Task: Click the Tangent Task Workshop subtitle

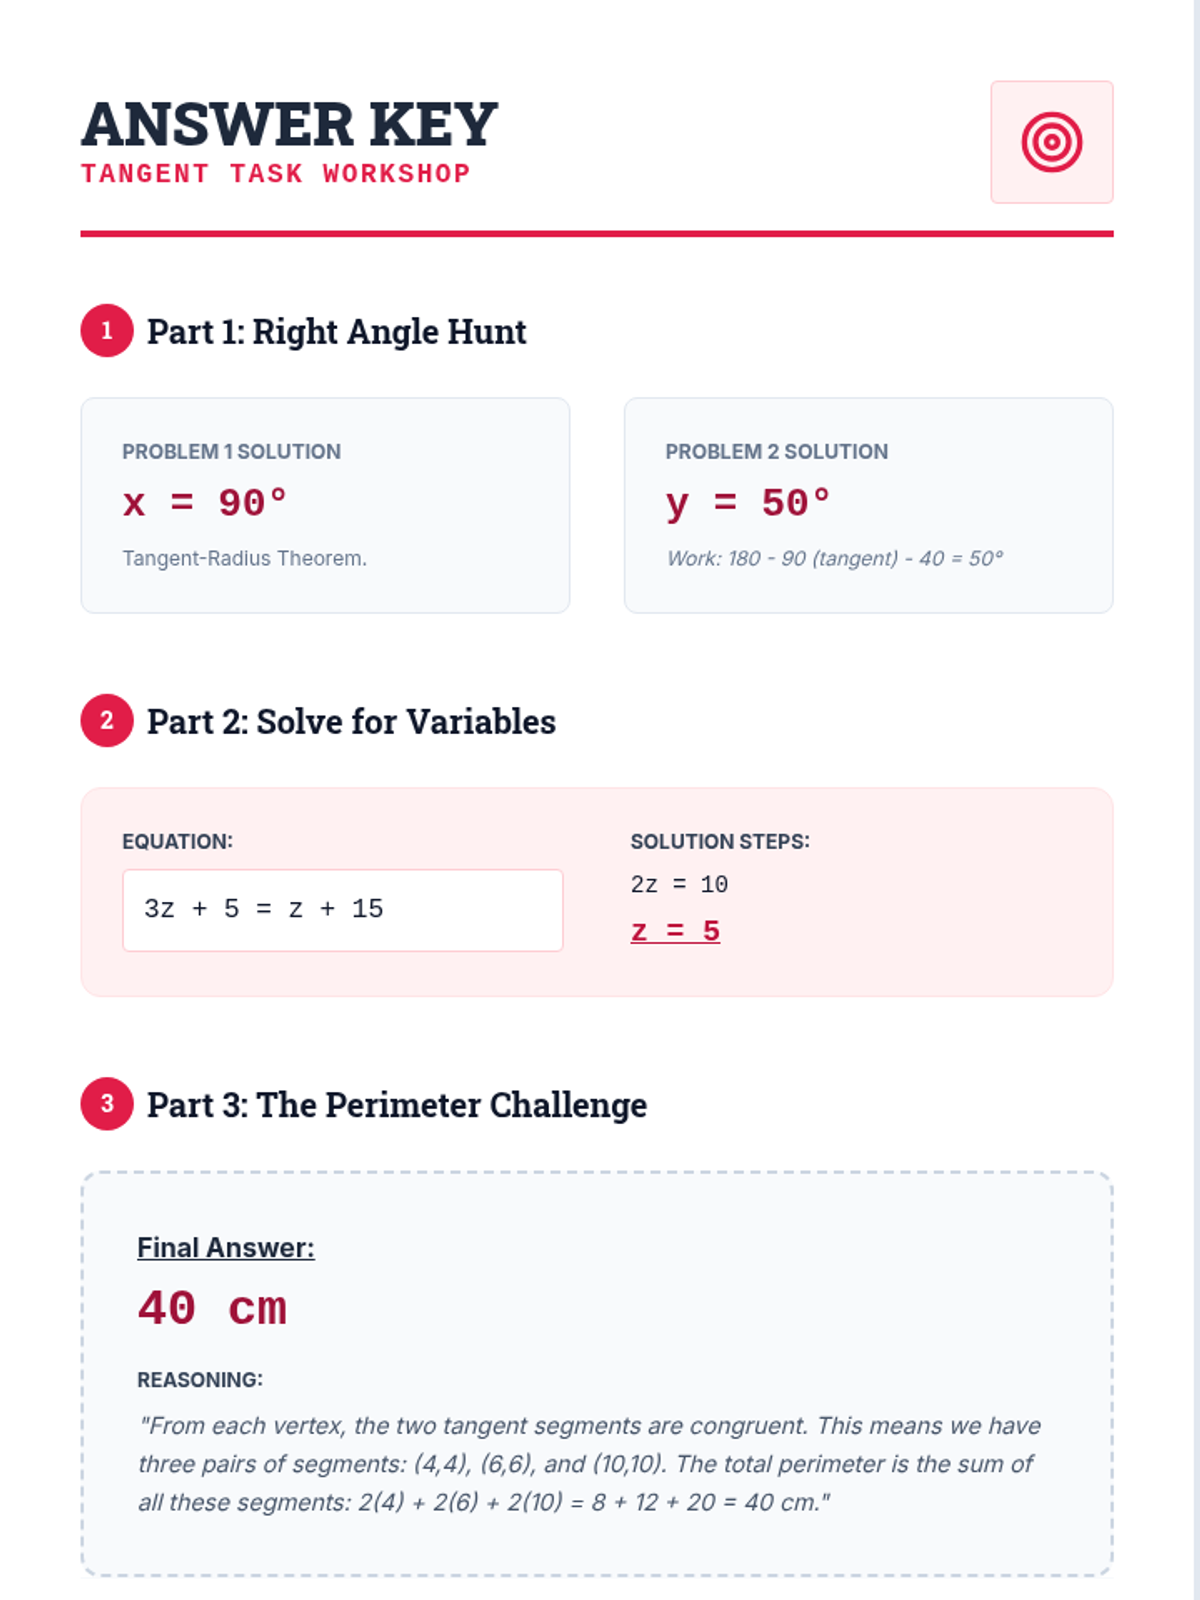Action: (275, 174)
